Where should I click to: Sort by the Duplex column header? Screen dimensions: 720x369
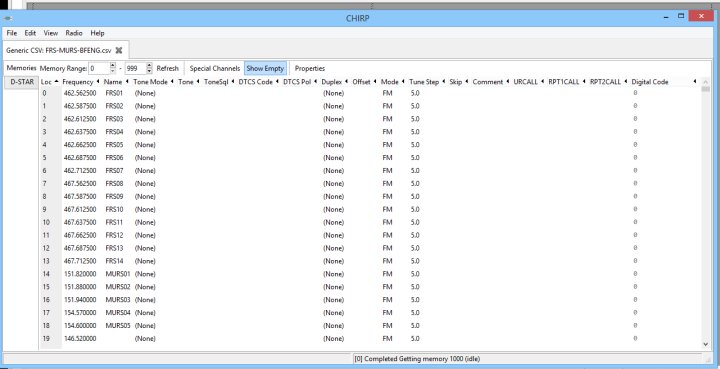click(335, 82)
